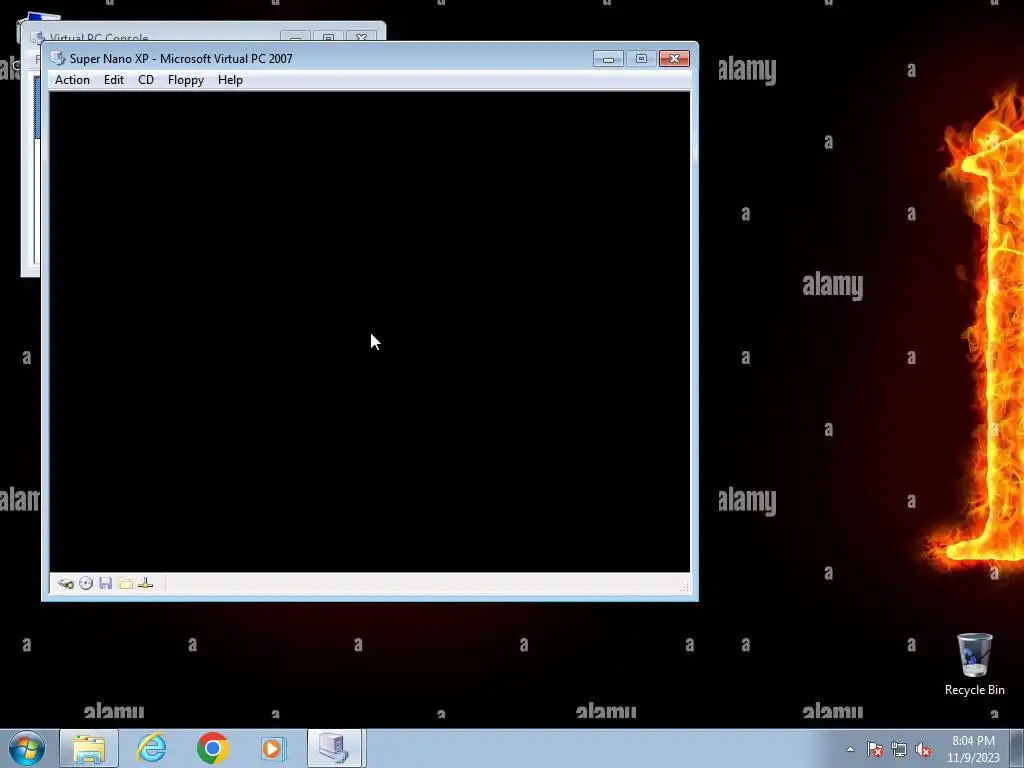Click the network tray icon
The width and height of the screenshot is (1024, 768).
899,750
